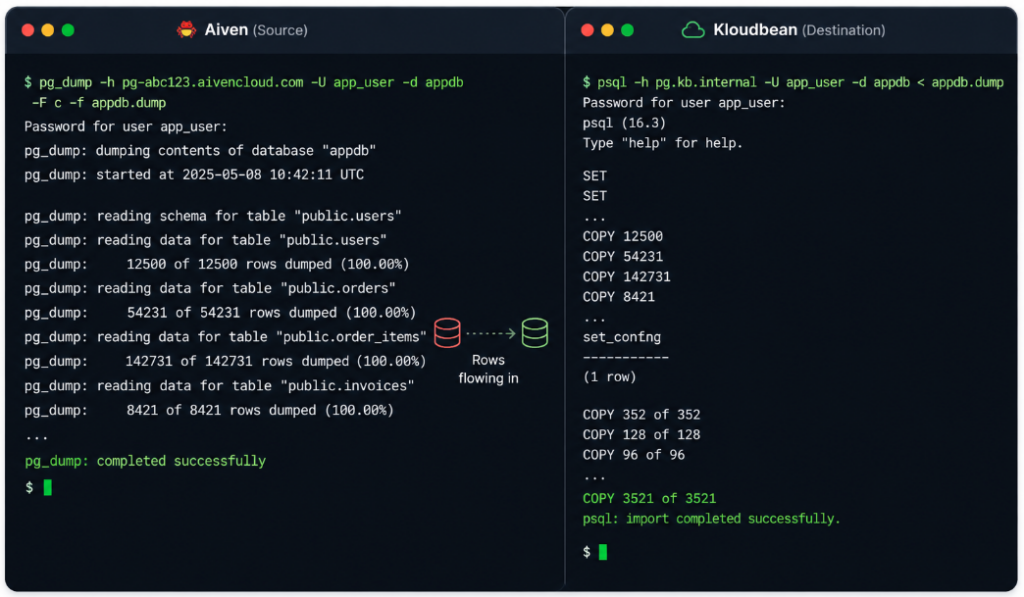Click the Aiven (Source) window title
The width and height of the screenshot is (1024, 597).
click(256, 30)
